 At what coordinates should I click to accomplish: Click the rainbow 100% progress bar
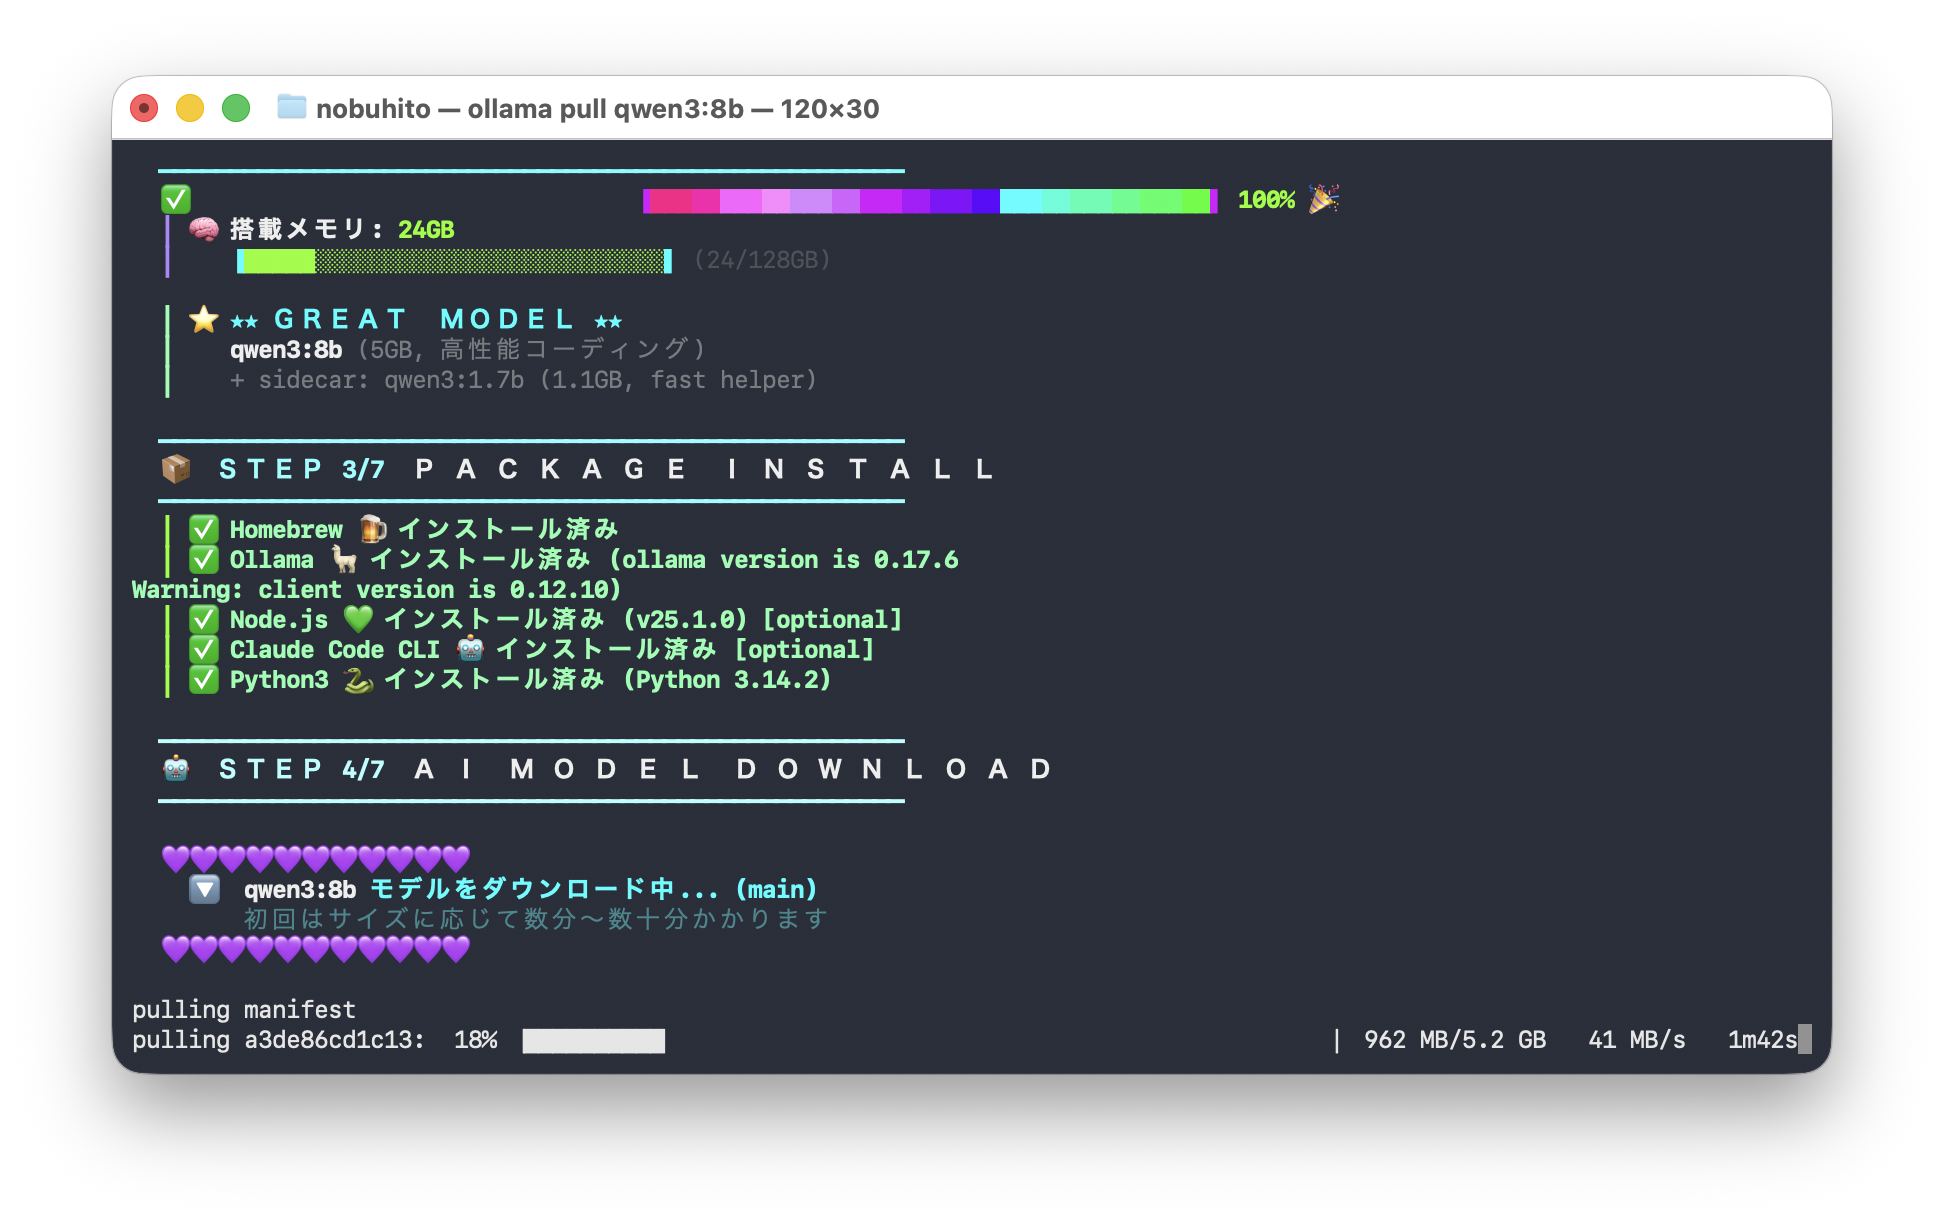tap(928, 200)
